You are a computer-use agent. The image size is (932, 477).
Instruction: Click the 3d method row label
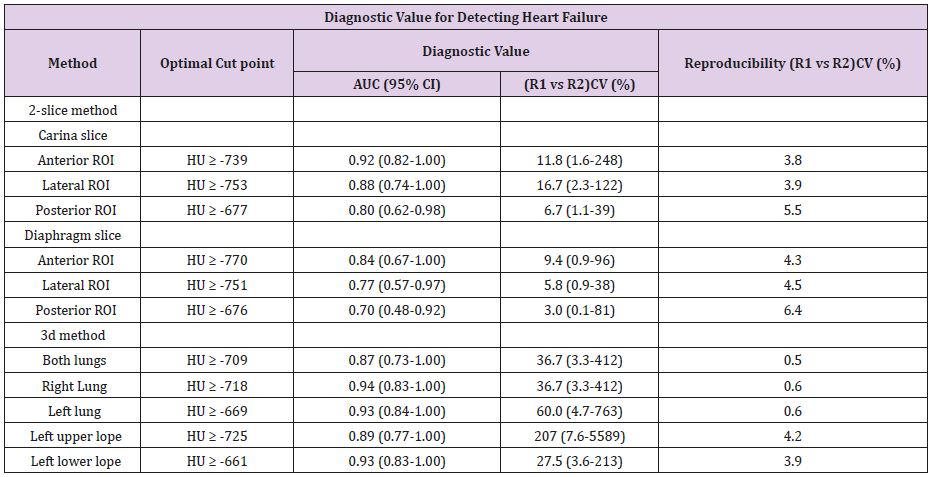click(x=73, y=335)
